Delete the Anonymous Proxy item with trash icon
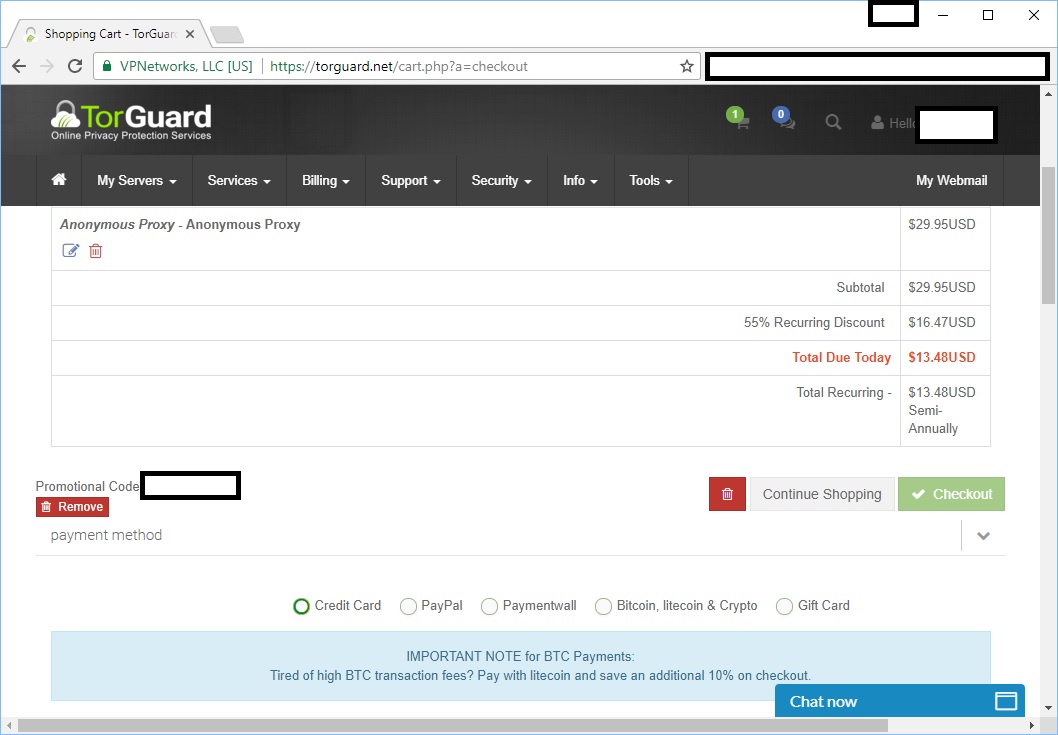Screen dimensions: 1058x735 (96, 251)
